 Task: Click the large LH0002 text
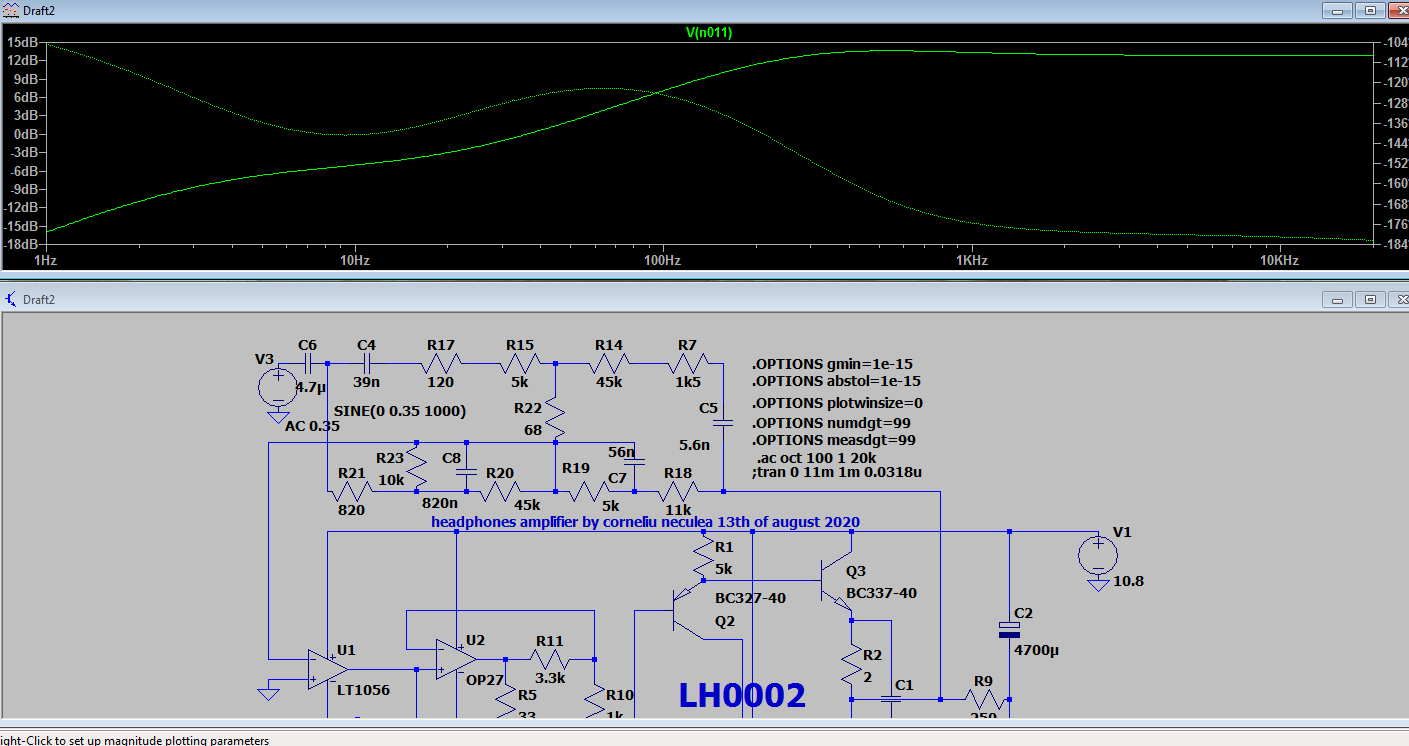click(742, 695)
